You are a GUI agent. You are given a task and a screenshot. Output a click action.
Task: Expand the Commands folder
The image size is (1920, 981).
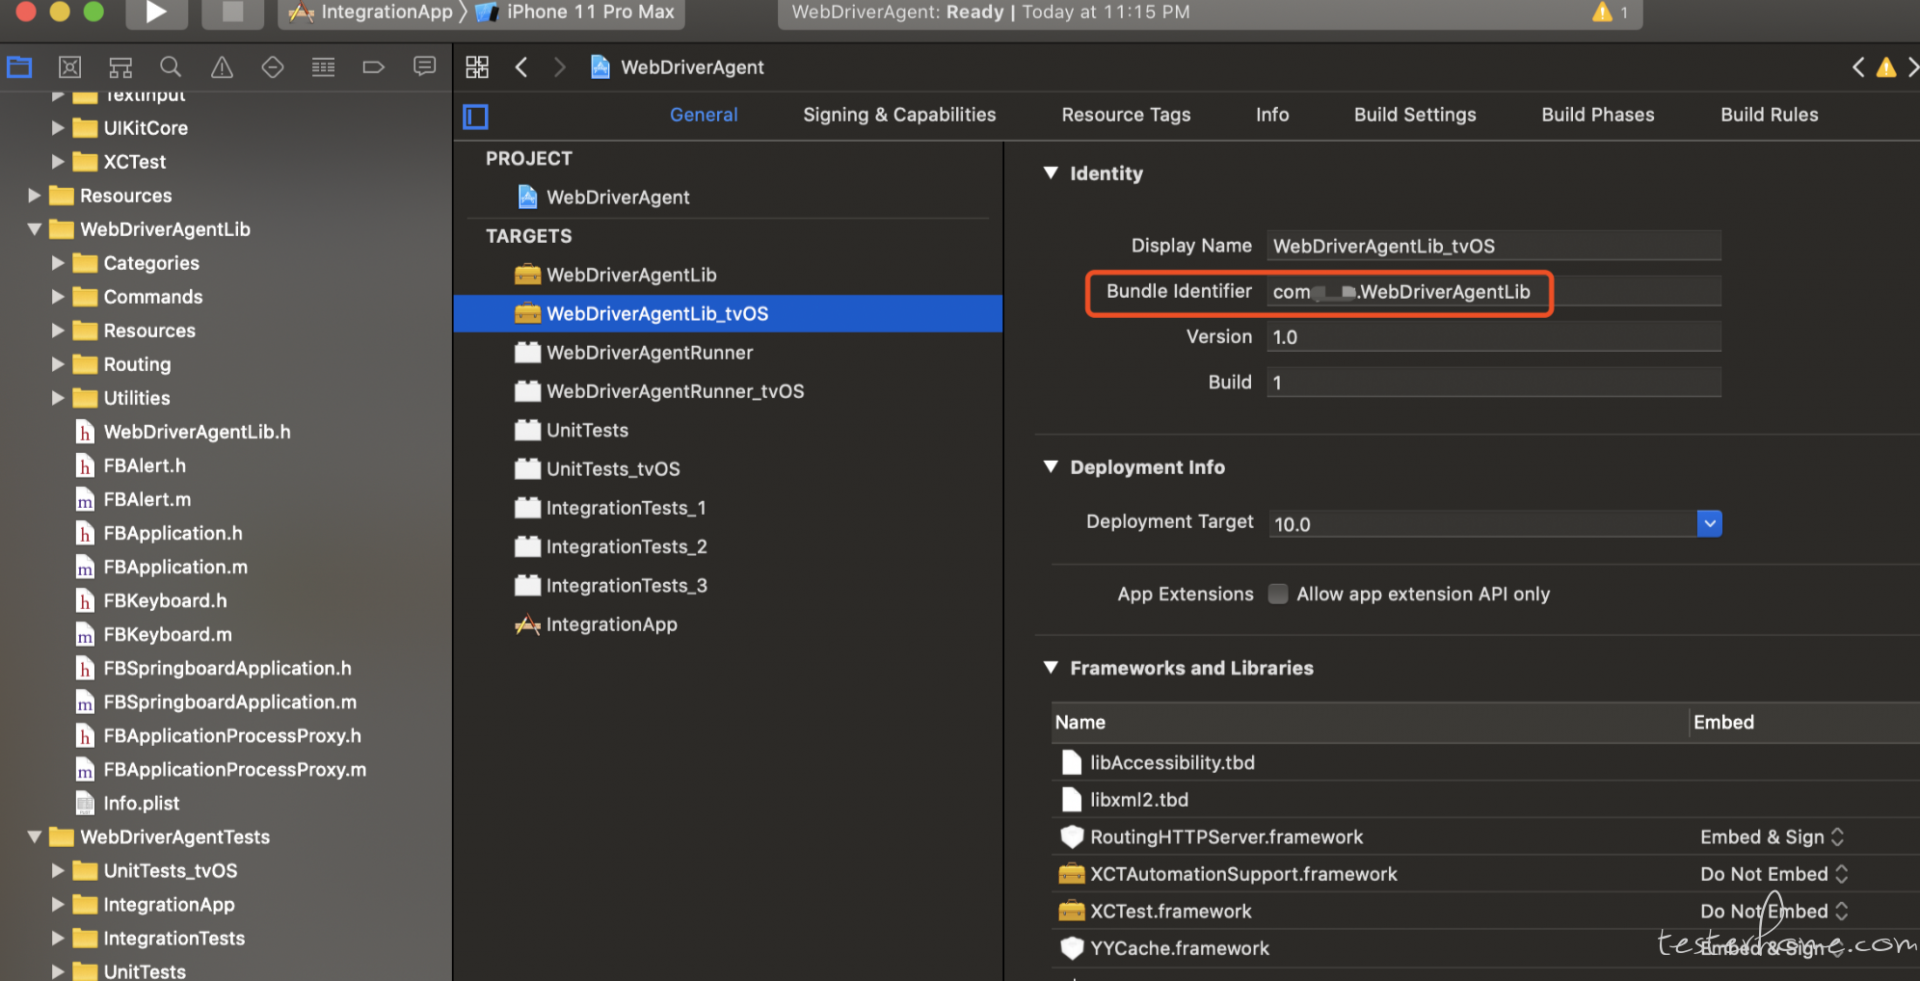58,297
